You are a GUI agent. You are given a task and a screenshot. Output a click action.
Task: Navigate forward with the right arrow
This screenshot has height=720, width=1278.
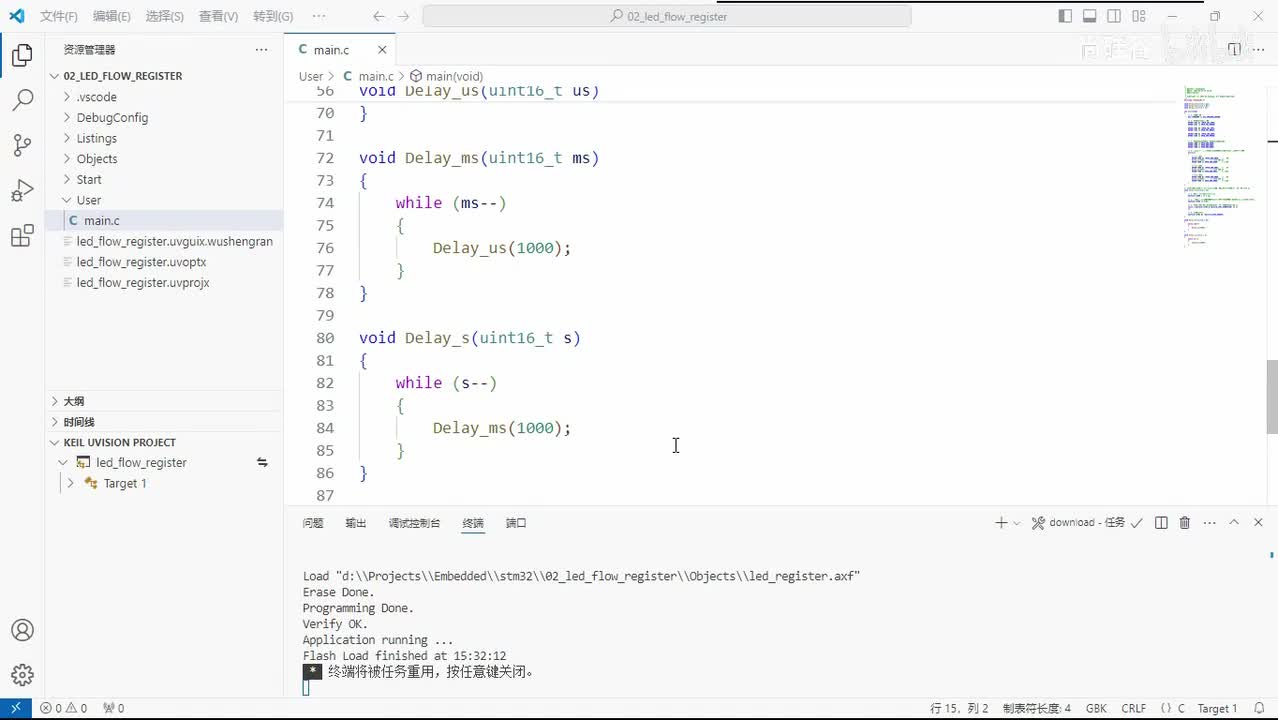403,16
